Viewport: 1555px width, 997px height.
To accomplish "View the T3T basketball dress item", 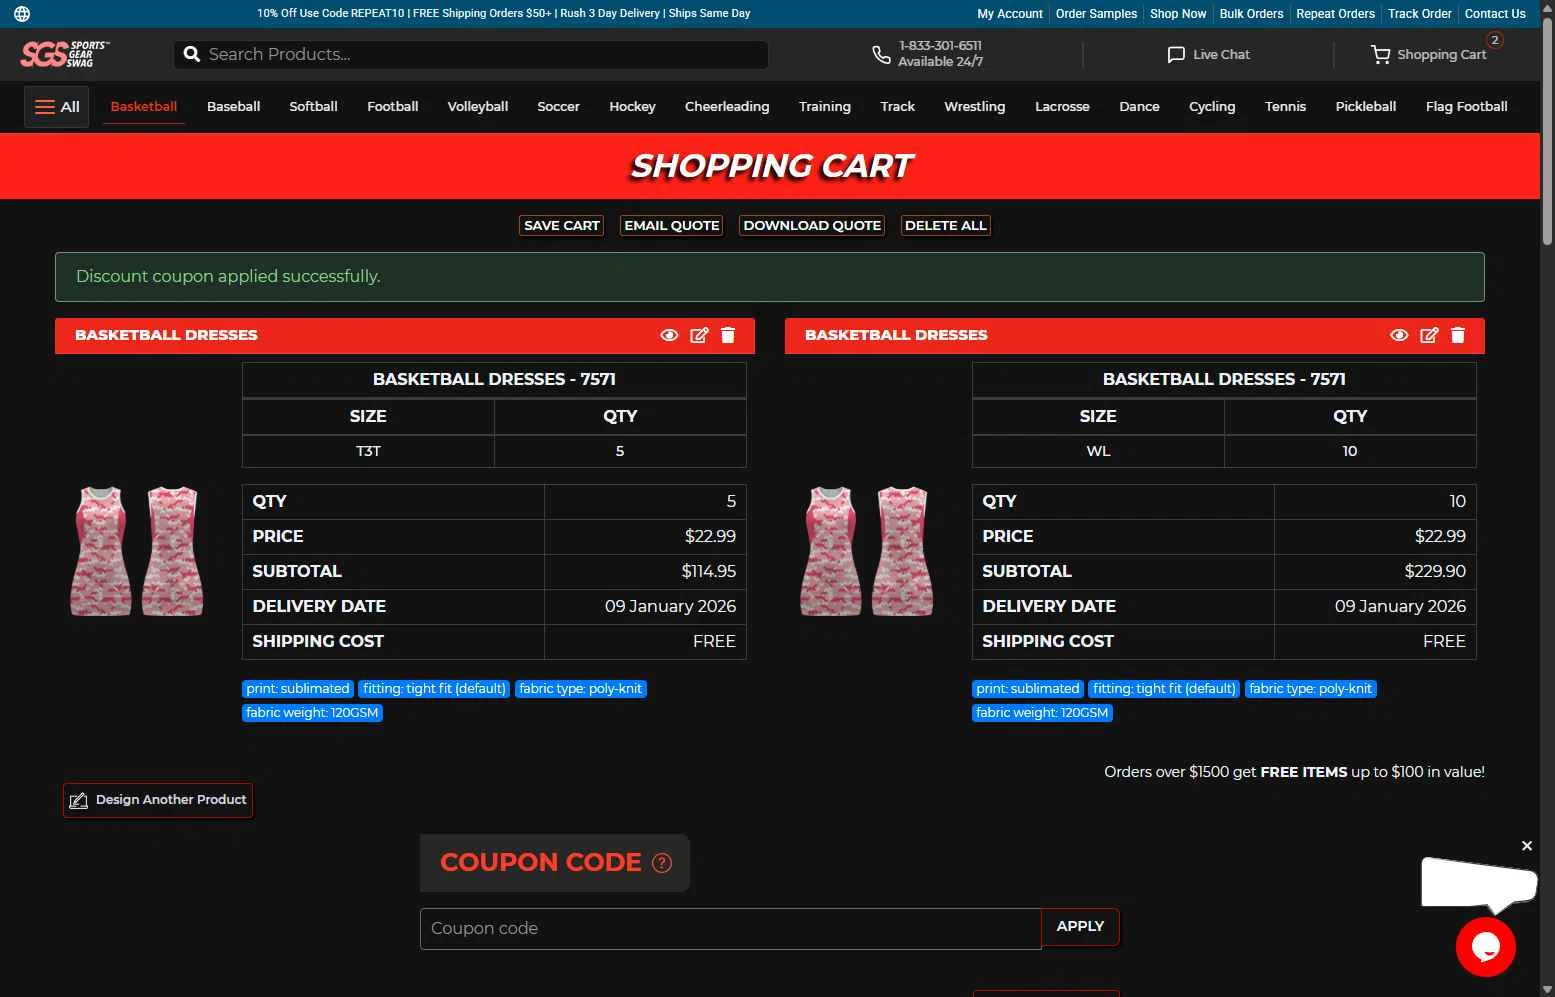I will [x=669, y=335].
